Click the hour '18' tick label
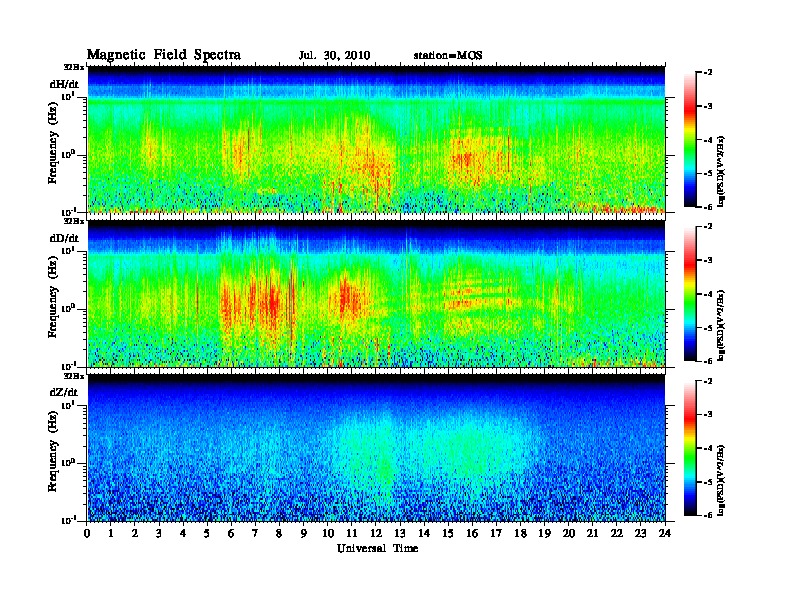Viewport: 792px width, 612px height. [520, 533]
